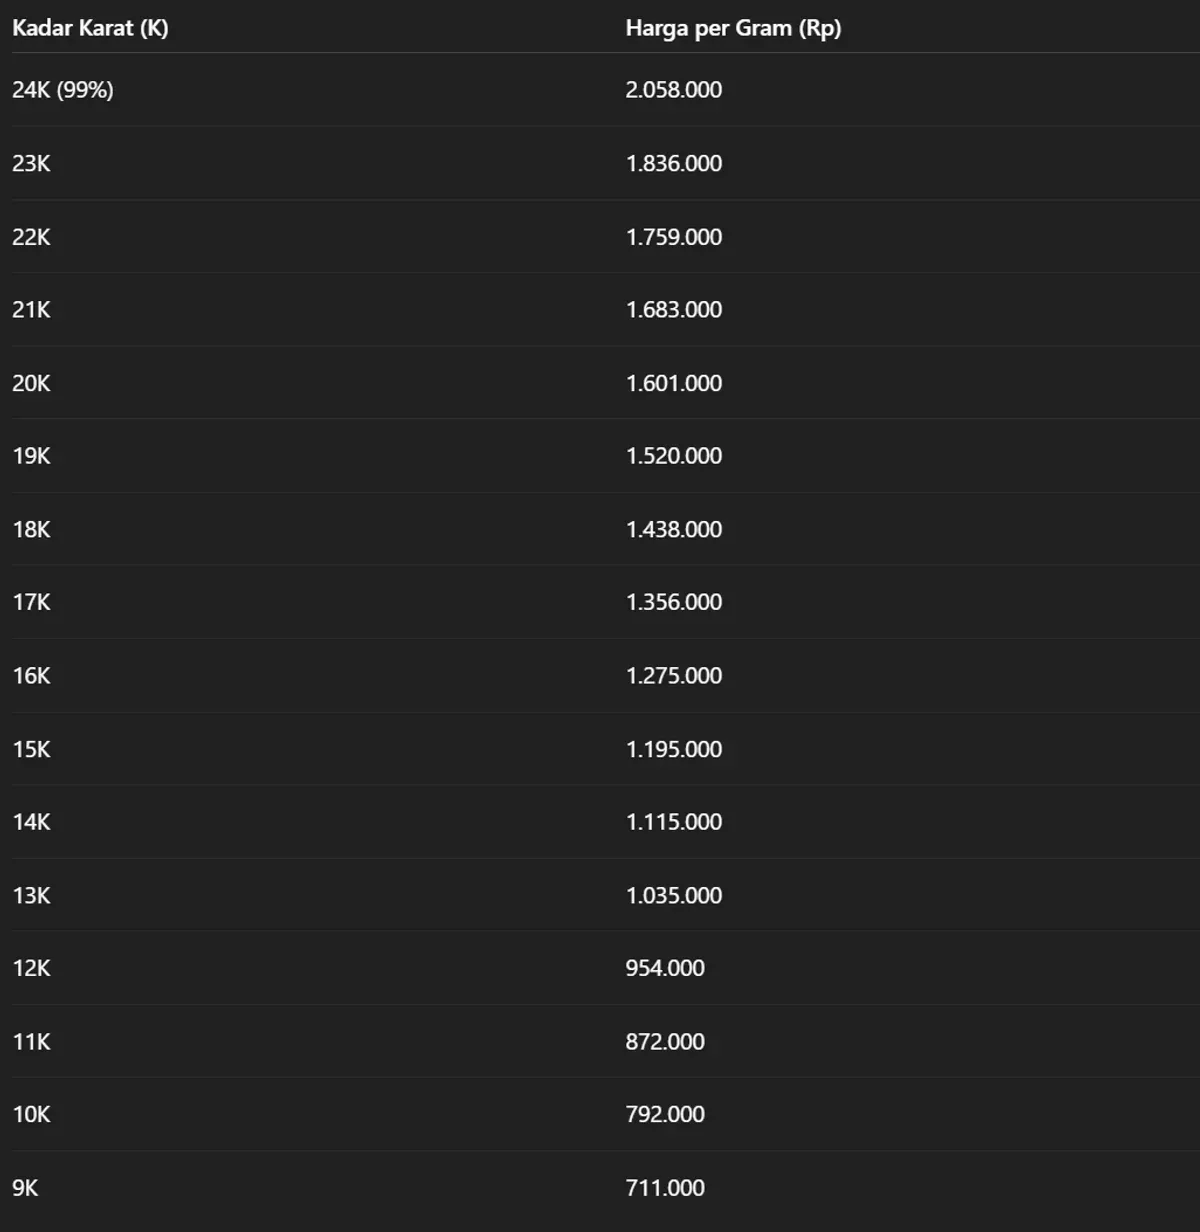This screenshot has width=1200, height=1232.
Task: Click the Kadar Karat (K) column header
Action: pyautogui.click(x=90, y=28)
